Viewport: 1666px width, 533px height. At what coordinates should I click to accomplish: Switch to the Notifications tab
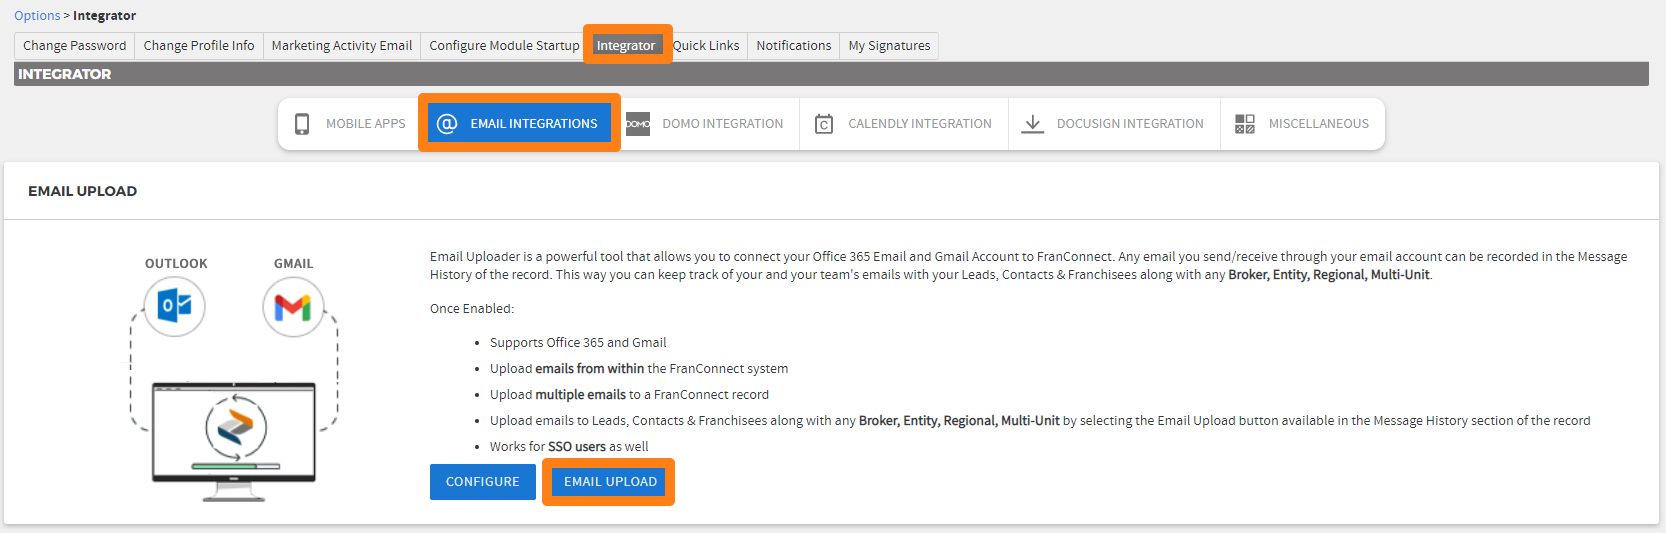794,46
